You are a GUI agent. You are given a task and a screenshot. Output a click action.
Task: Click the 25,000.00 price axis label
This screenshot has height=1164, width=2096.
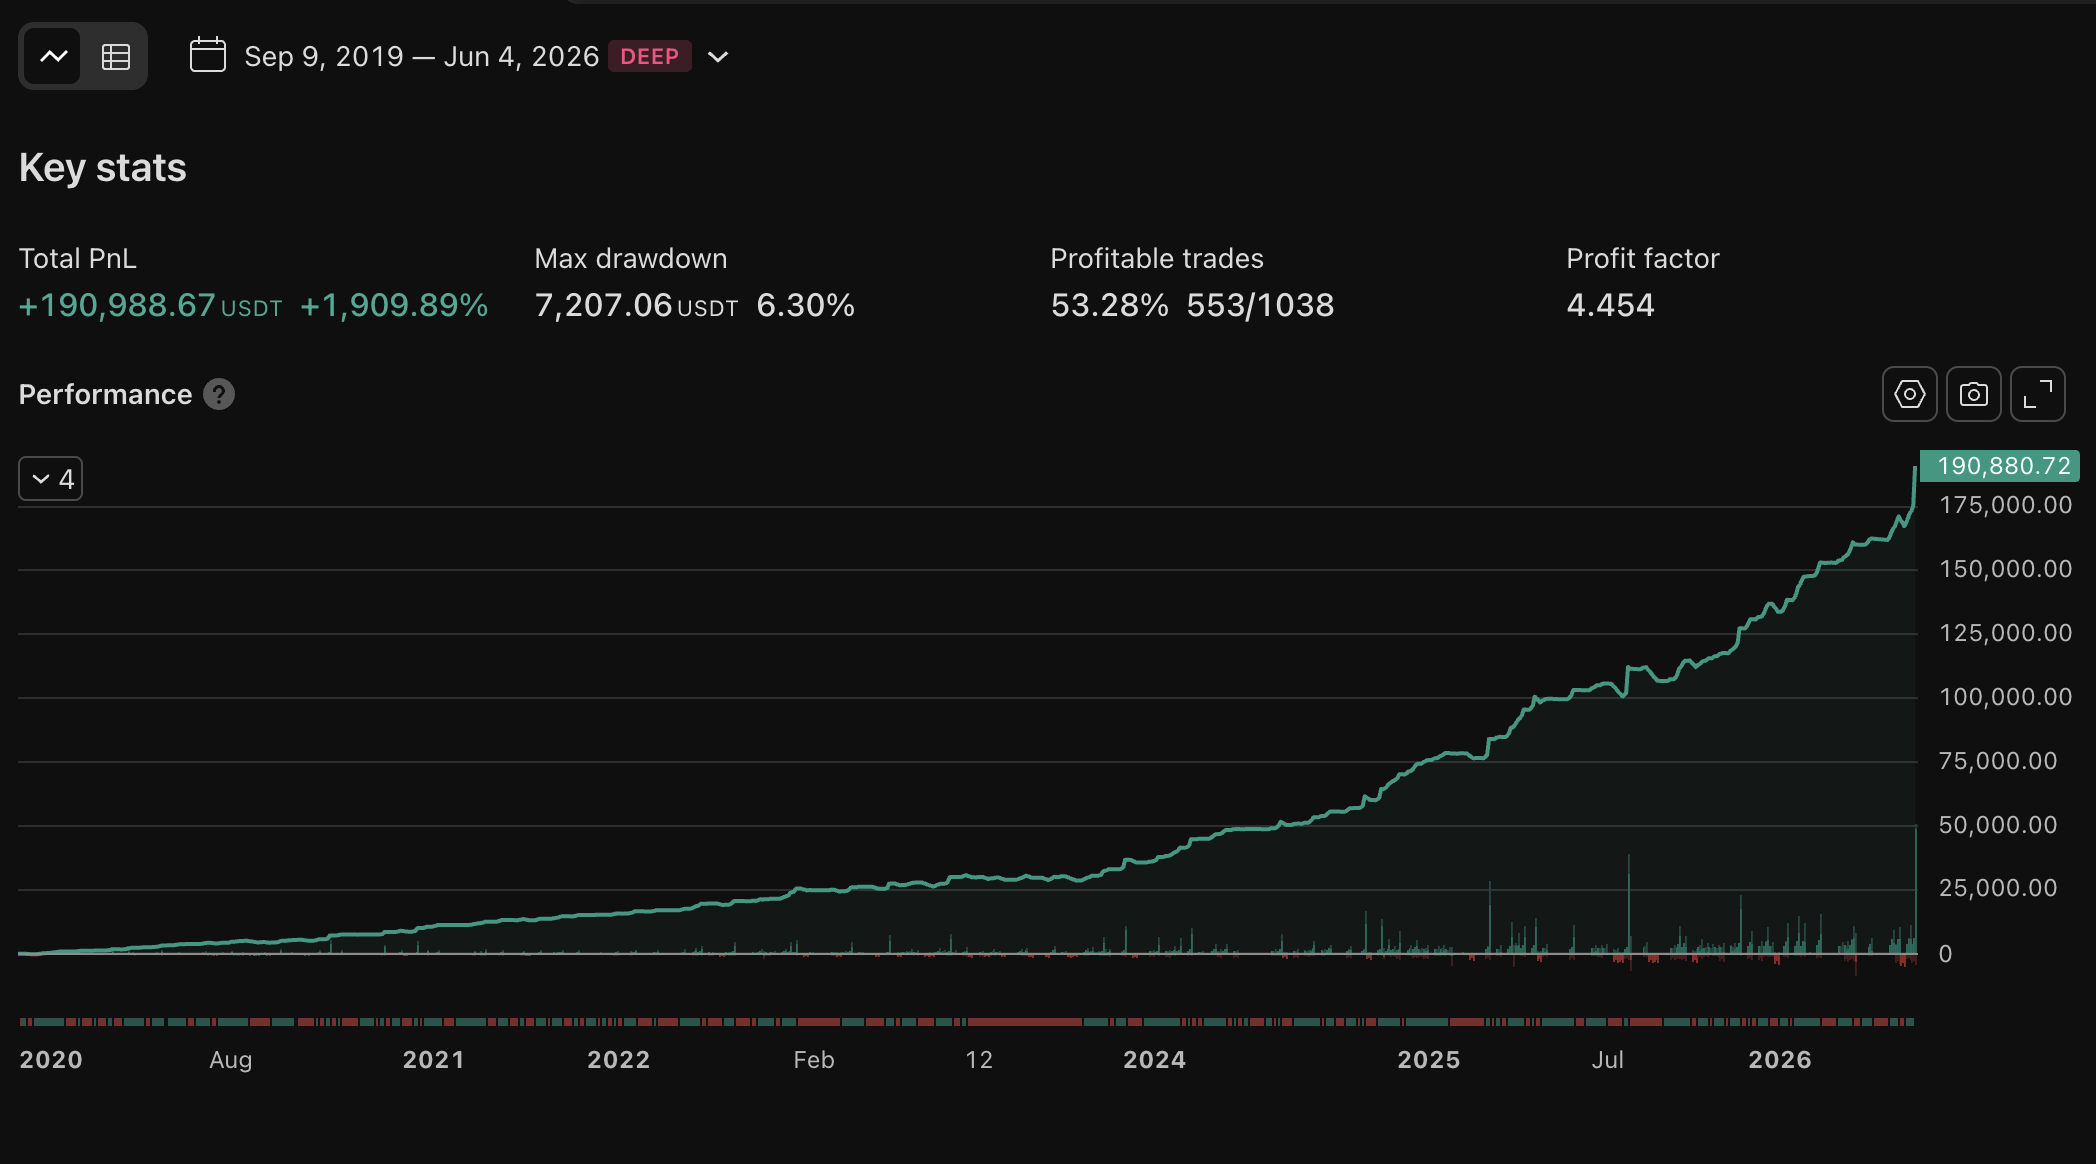(x=1997, y=888)
